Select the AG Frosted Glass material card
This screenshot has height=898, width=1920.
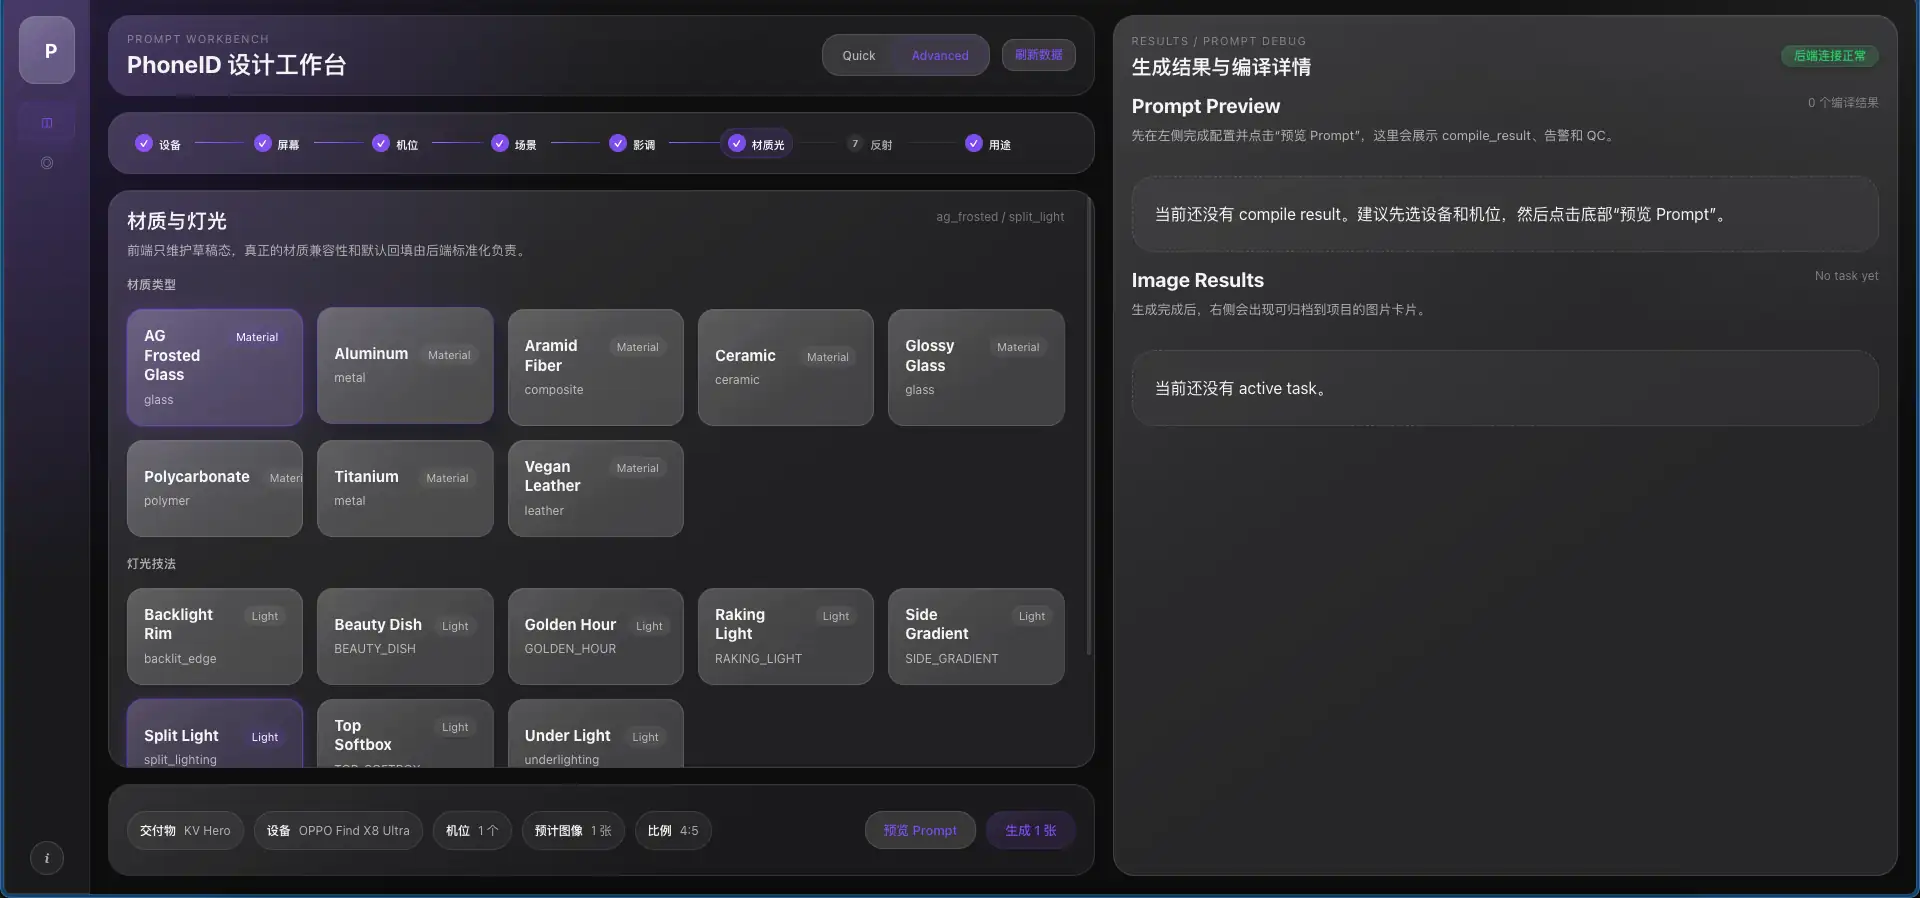pos(215,367)
